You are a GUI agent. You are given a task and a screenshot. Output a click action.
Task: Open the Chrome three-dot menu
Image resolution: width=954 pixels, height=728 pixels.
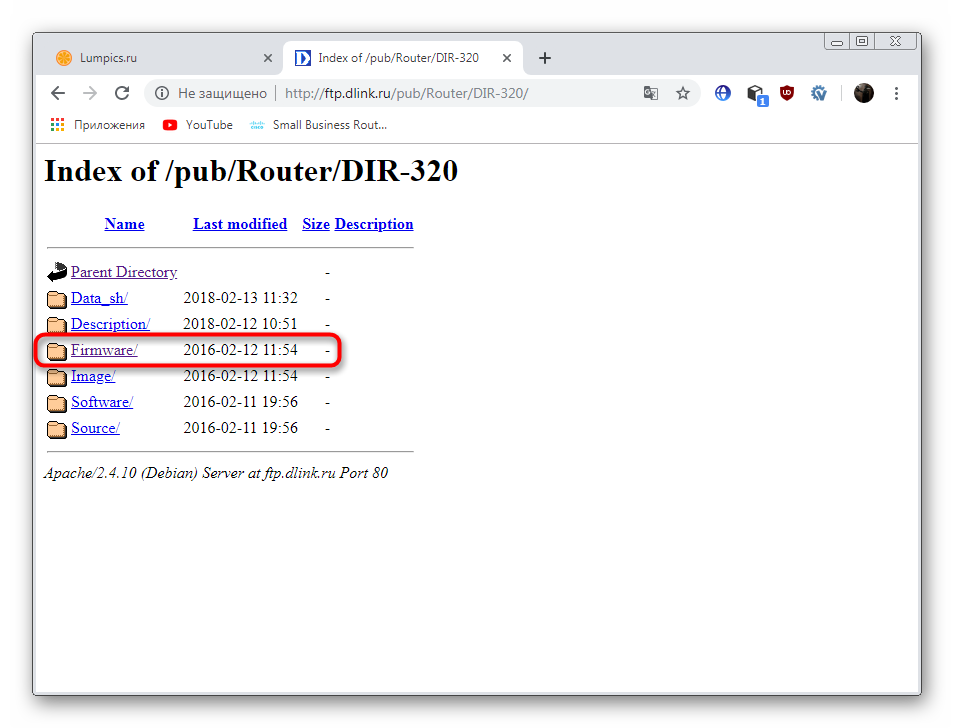(x=896, y=93)
